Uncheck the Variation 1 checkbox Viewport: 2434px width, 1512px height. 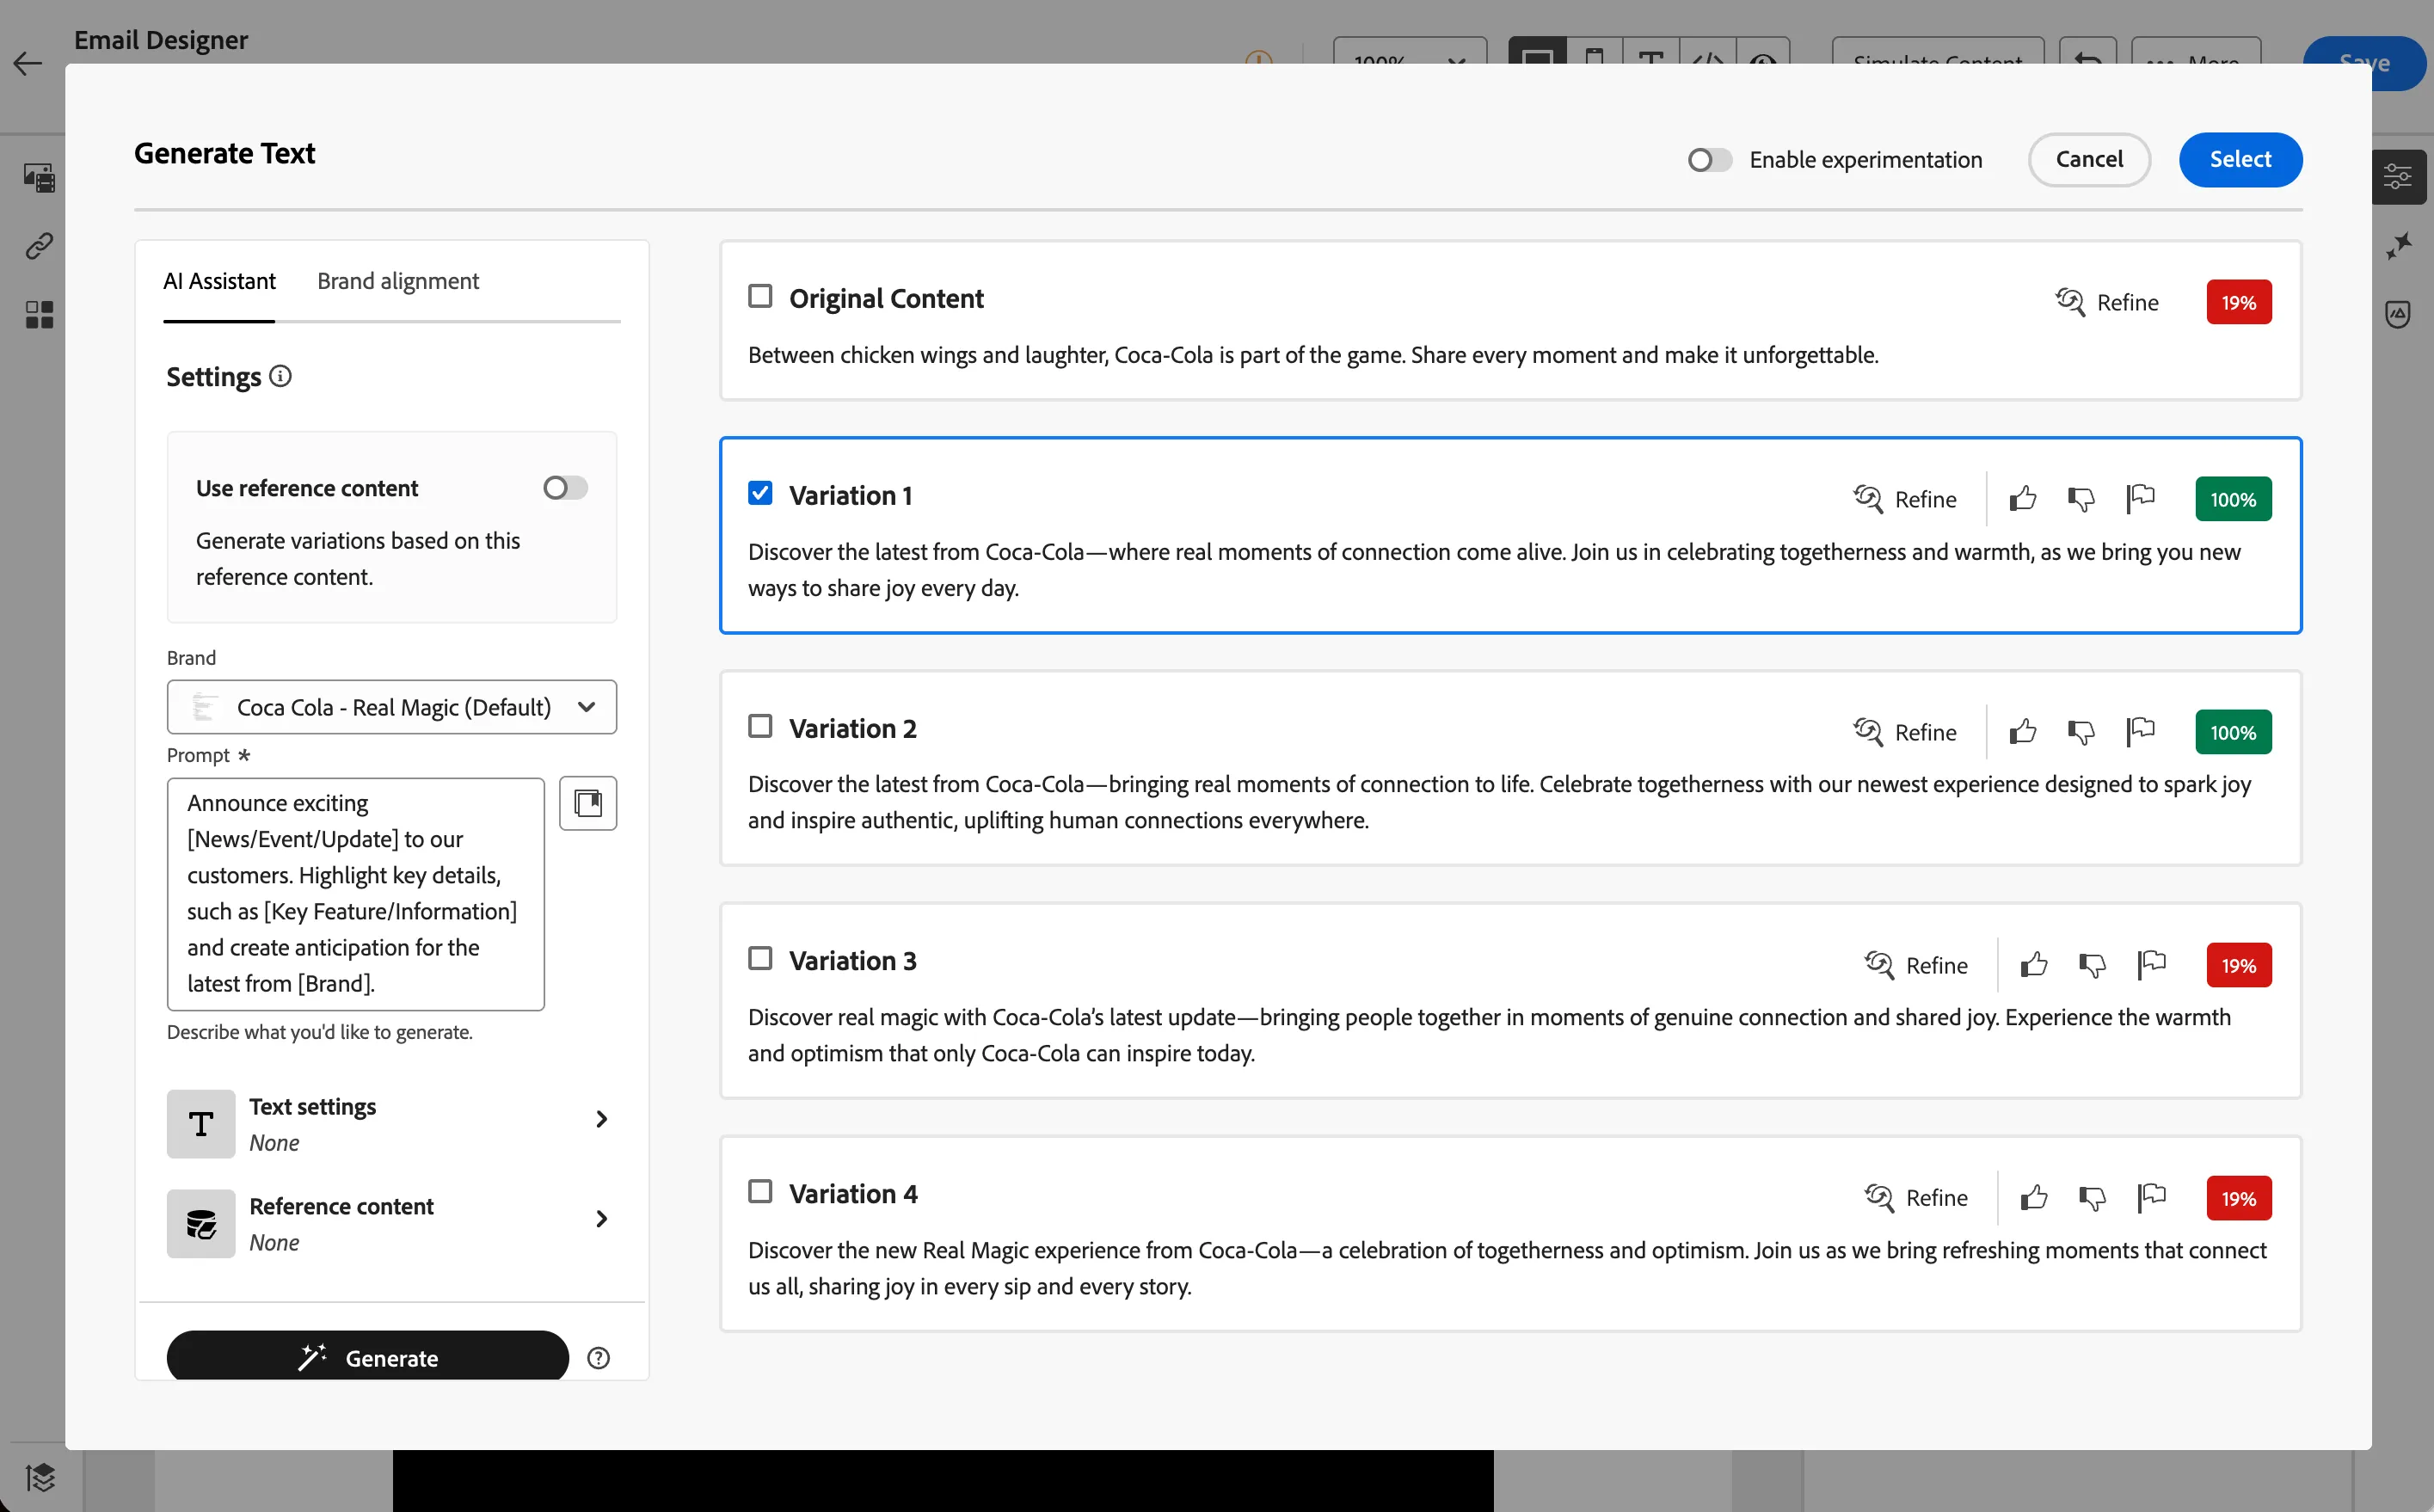coord(760,493)
